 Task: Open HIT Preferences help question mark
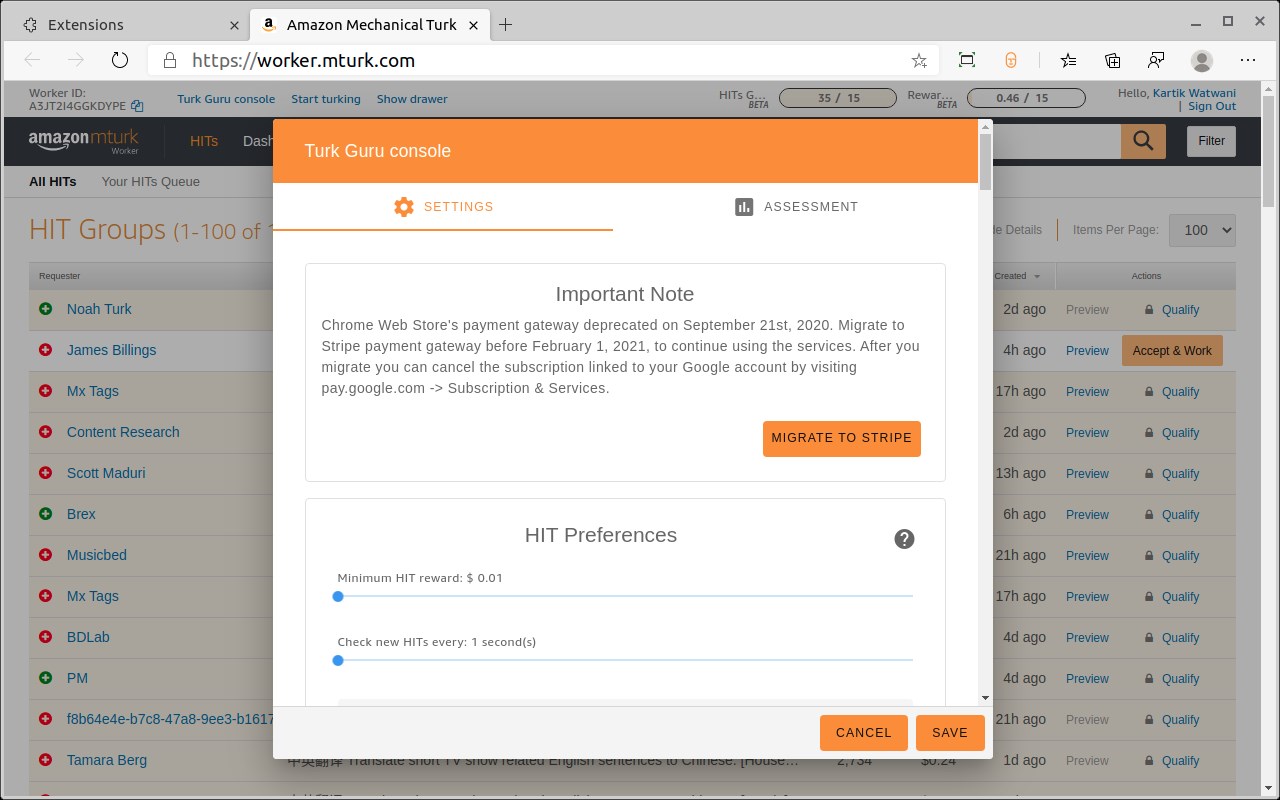(904, 539)
